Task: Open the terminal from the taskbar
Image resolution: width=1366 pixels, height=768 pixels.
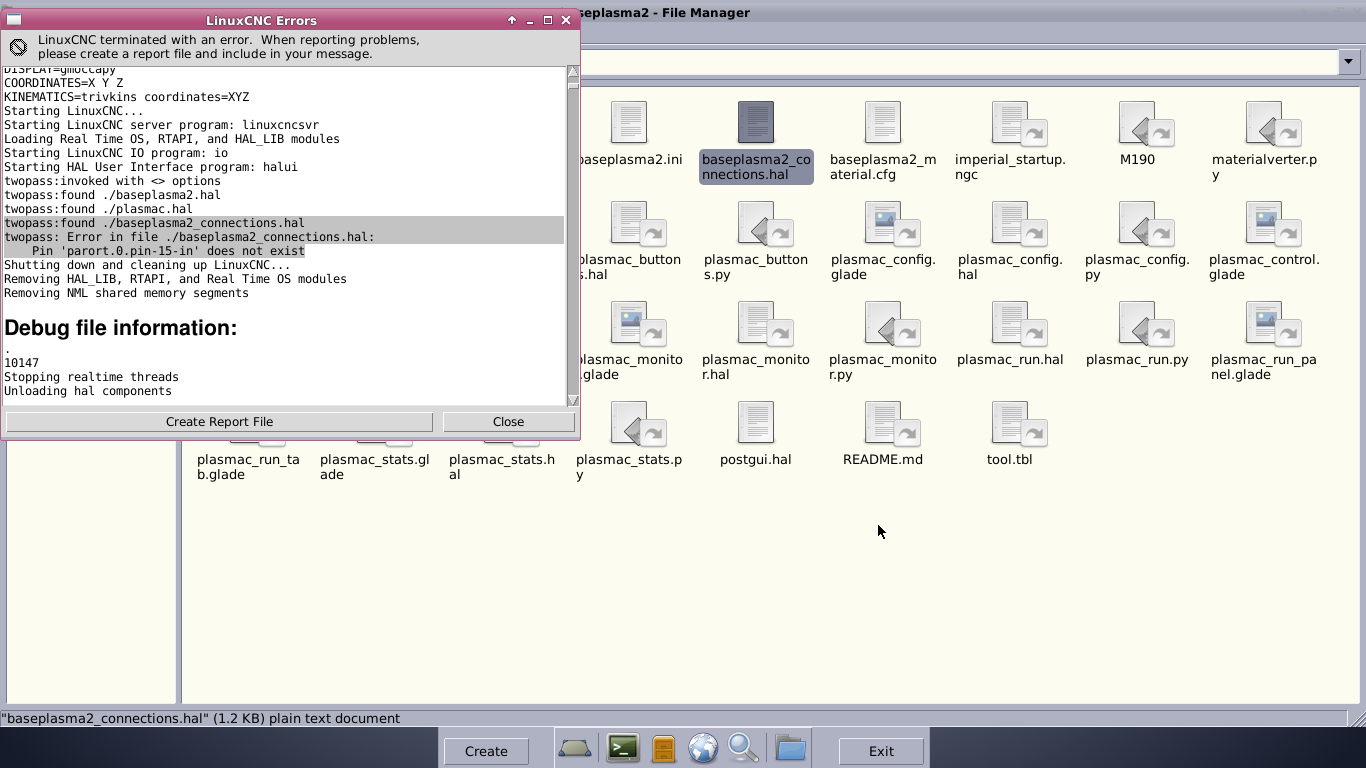Action: (623, 748)
